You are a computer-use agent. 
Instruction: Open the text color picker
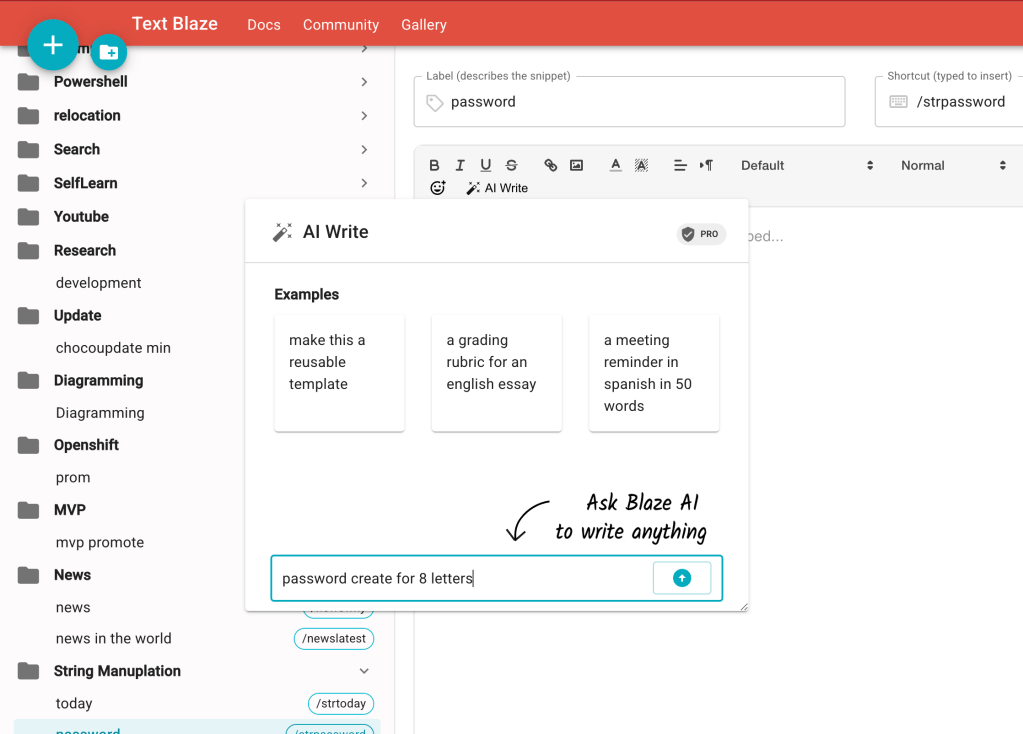coord(615,165)
